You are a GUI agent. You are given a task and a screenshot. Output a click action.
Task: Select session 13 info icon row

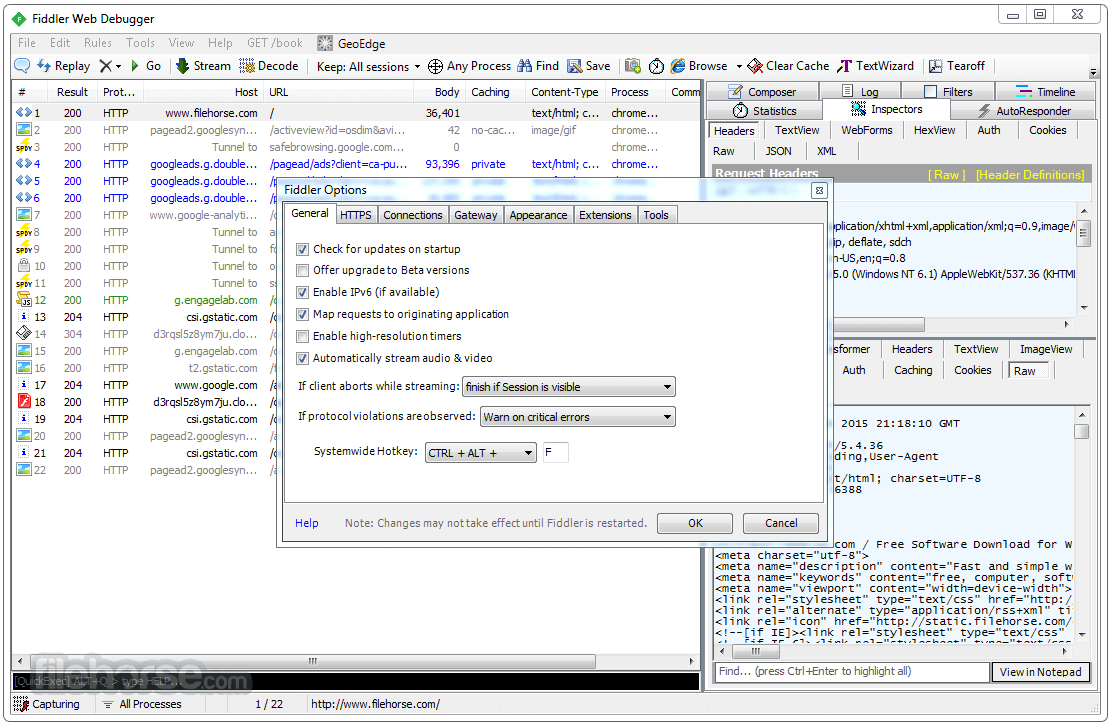23,317
